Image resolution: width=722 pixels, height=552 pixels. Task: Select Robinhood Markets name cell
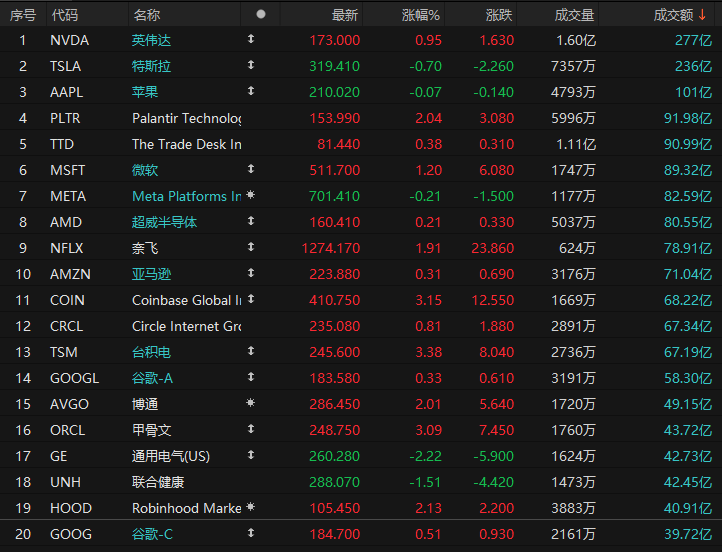pyautogui.click(x=186, y=508)
